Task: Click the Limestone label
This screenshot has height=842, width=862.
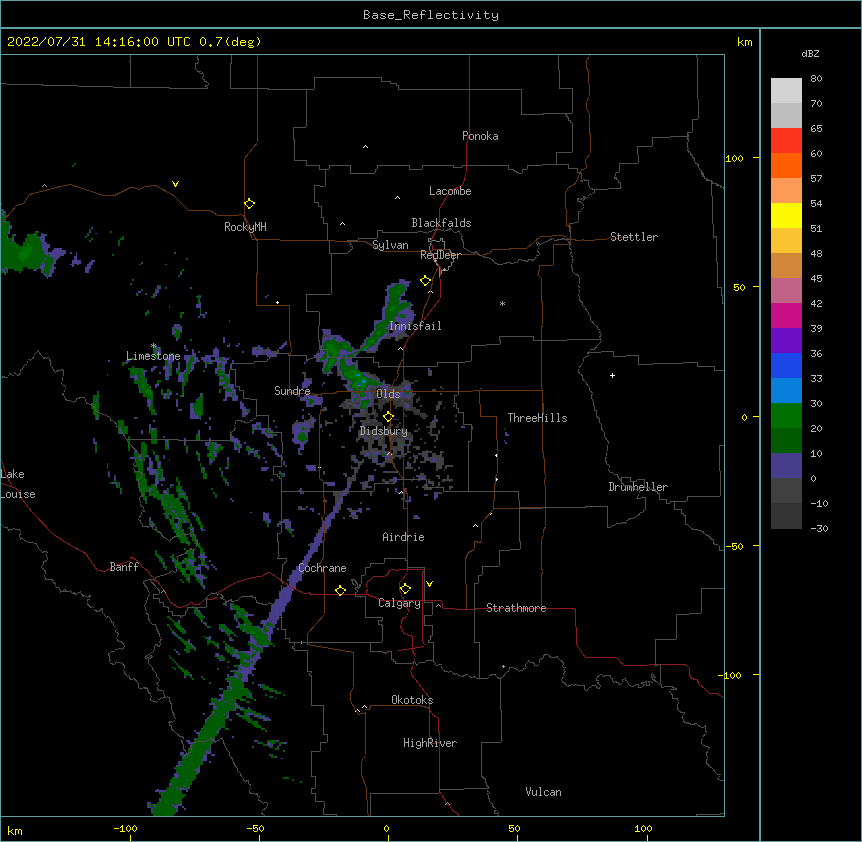Action: [153, 356]
